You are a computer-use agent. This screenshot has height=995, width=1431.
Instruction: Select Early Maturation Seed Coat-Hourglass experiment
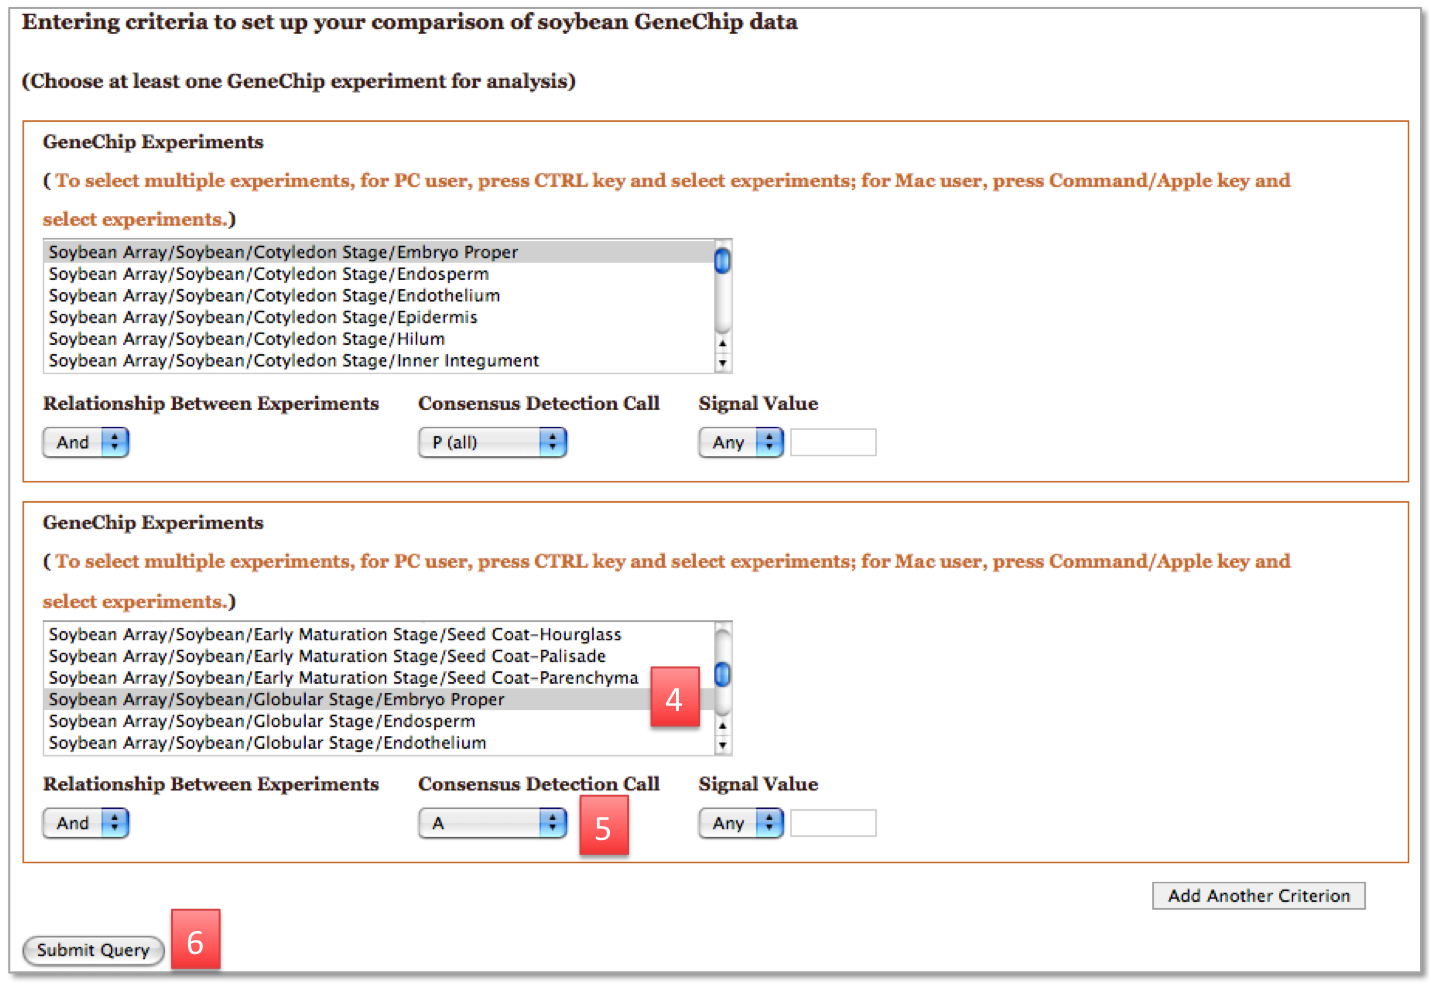click(380, 634)
